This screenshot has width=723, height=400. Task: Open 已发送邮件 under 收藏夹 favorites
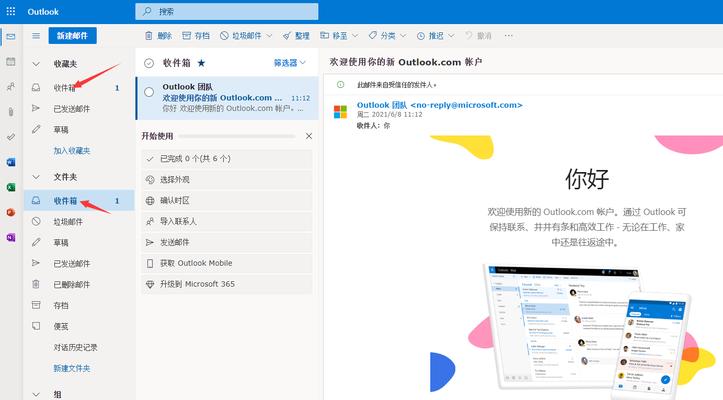[79, 109]
